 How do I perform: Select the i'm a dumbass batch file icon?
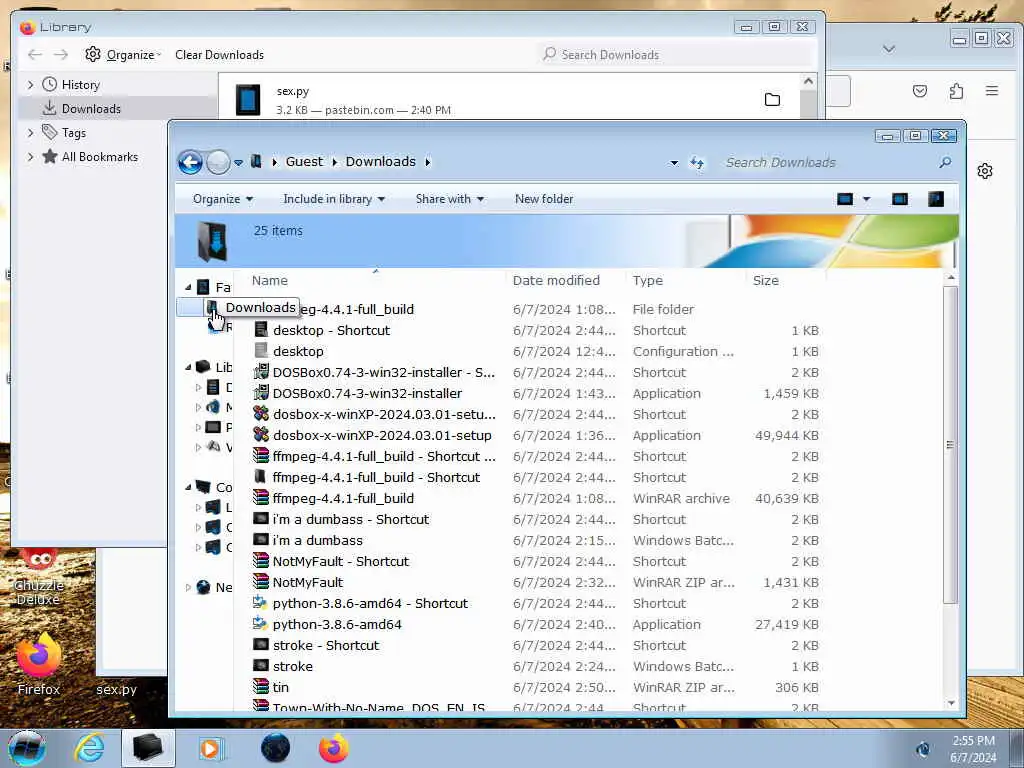261,540
